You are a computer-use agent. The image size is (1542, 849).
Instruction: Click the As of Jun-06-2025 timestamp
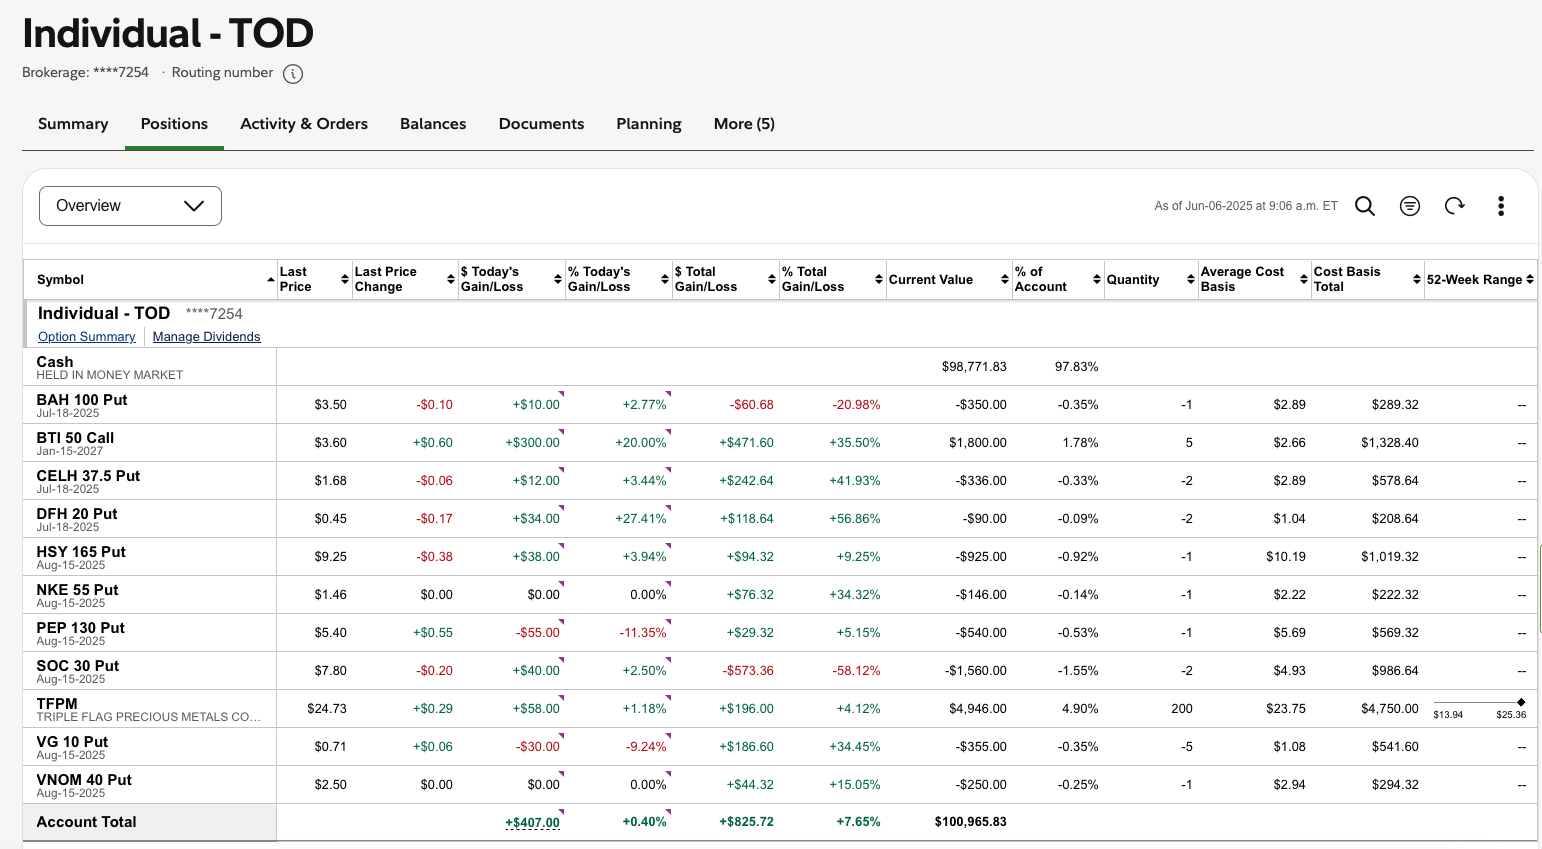click(x=1246, y=206)
